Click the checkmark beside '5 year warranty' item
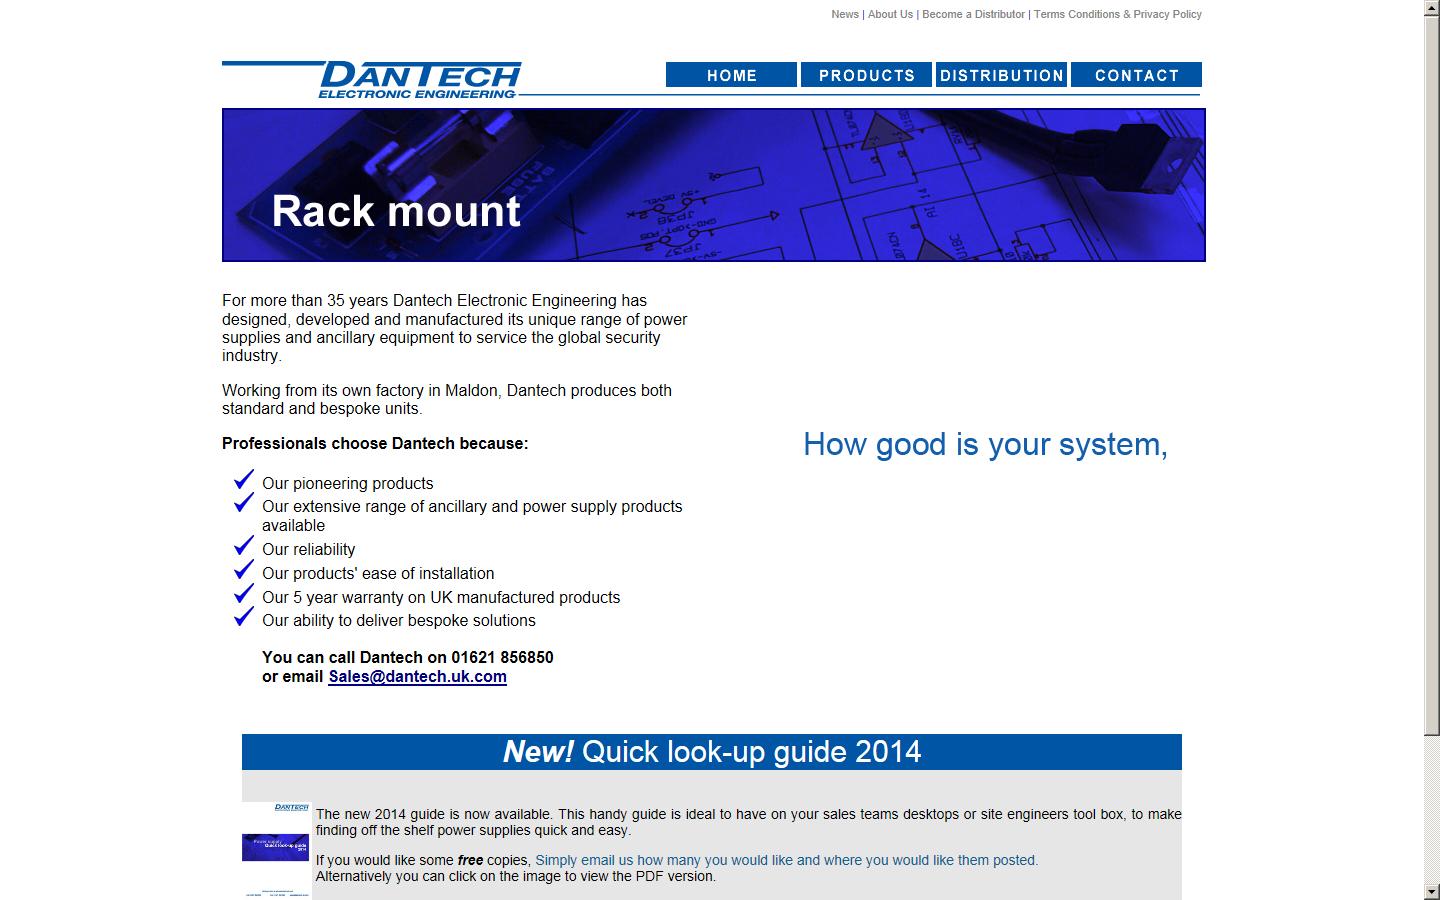The image size is (1440, 900). (x=243, y=594)
